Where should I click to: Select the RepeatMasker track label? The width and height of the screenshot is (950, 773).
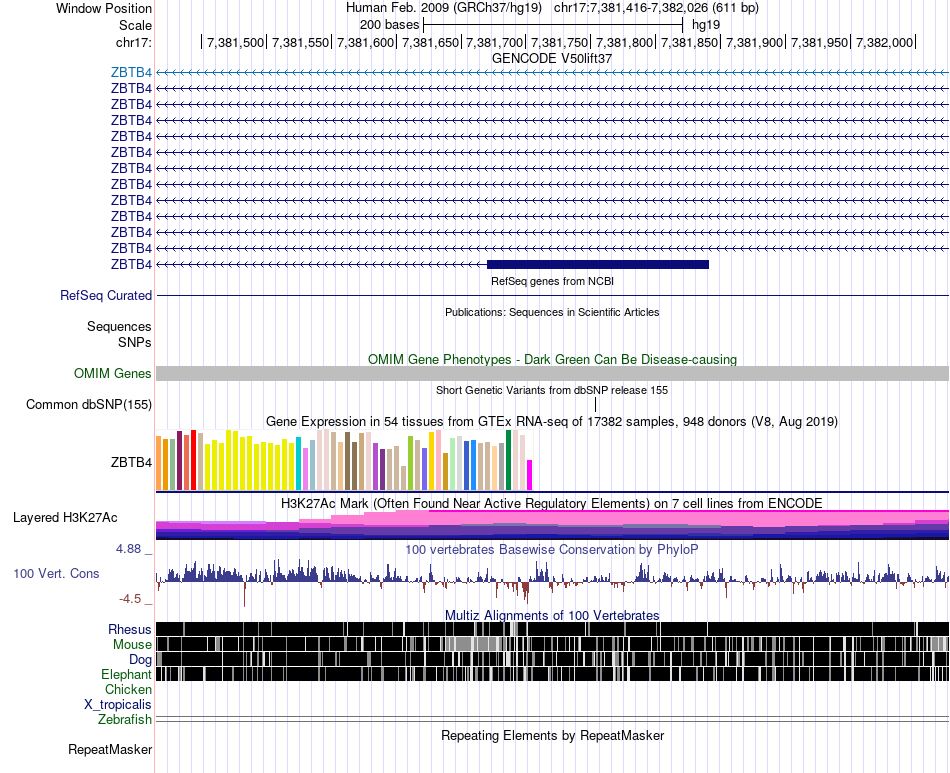110,749
